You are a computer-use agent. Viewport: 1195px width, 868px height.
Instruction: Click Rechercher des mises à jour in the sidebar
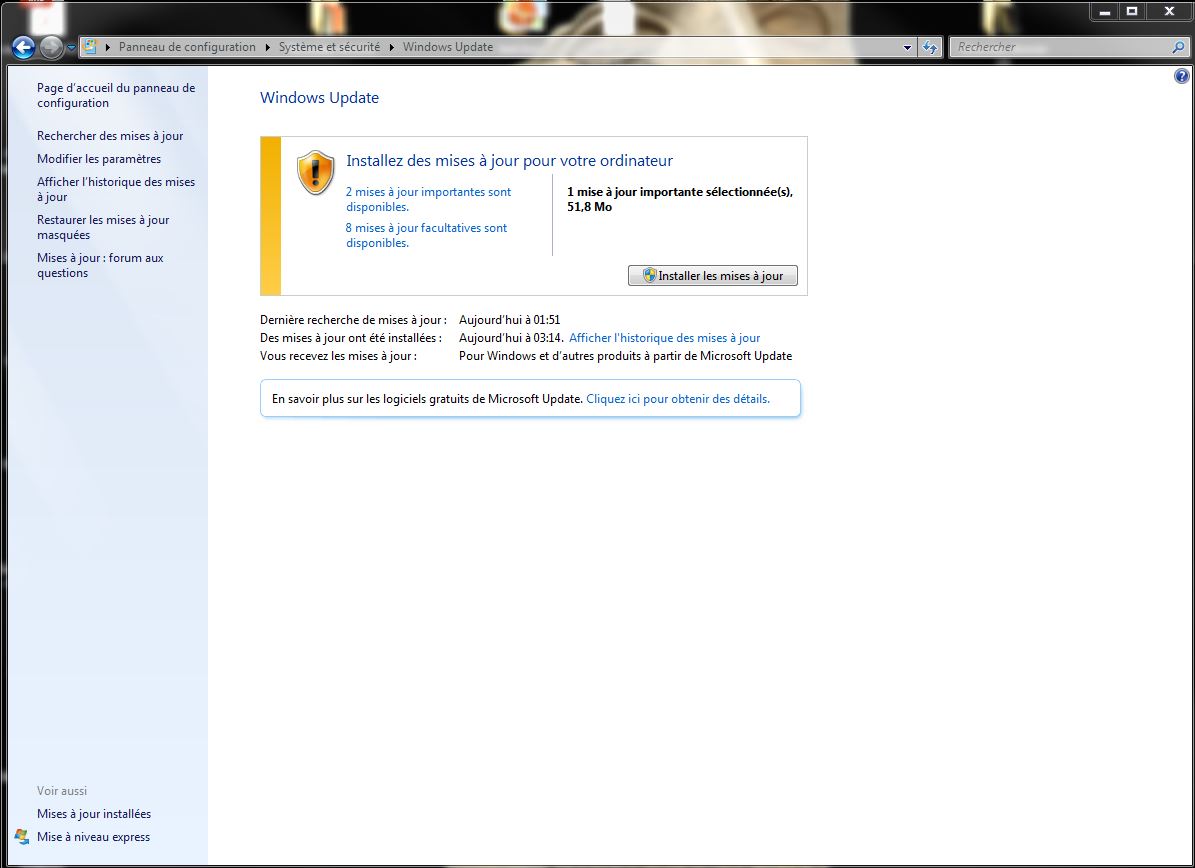click(x=110, y=136)
